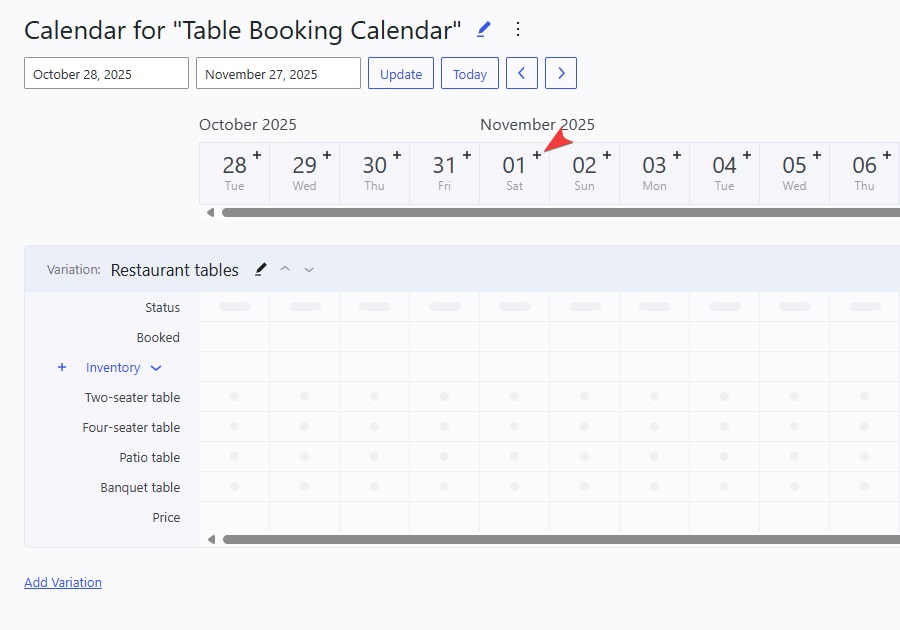The width and height of the screenshot is (900, 630).
Task: Click the Update button
Action: click(x=400, y=73)
